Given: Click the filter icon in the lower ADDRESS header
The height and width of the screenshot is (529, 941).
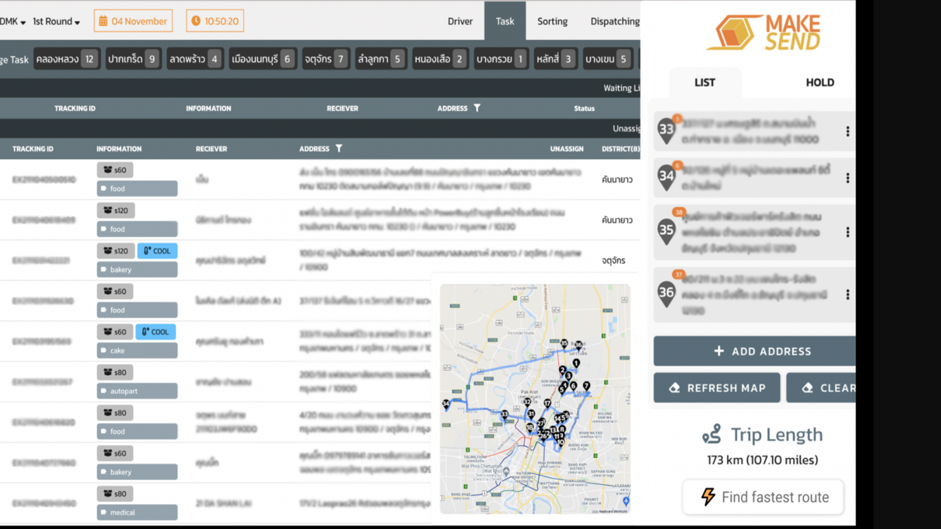Looking at the screenshot, I should tap(339, 149).
